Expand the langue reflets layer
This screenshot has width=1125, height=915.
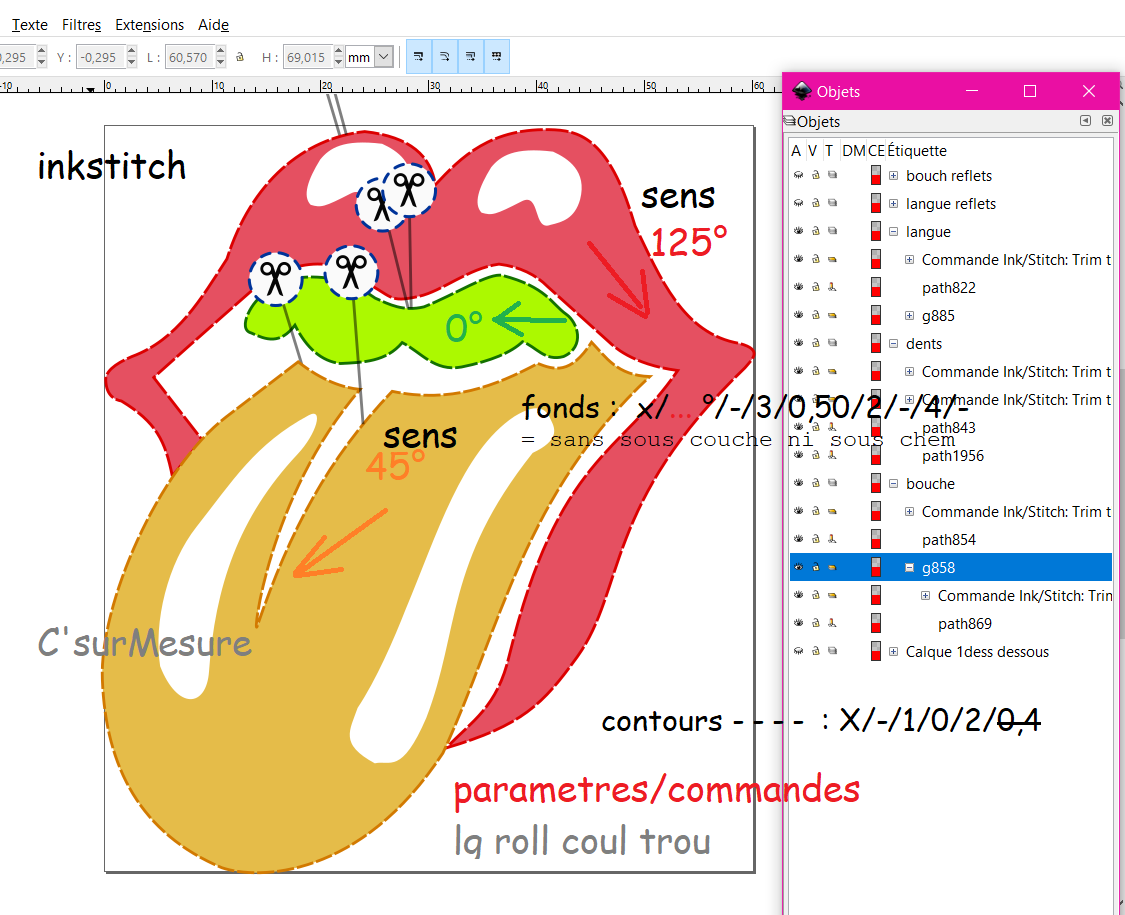point(893,203)
